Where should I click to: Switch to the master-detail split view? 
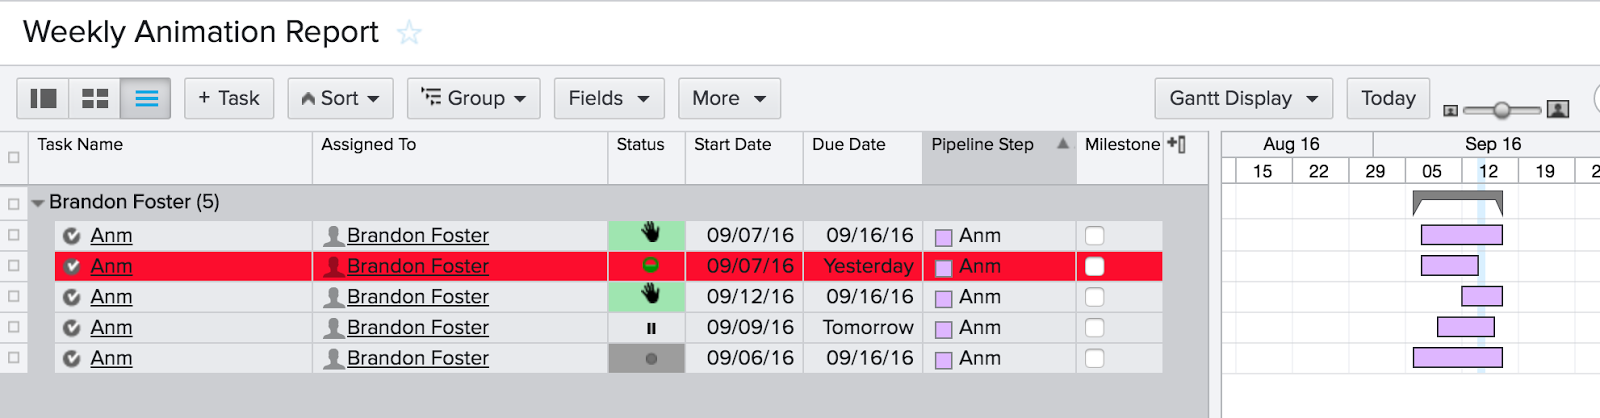click(43, 98)
